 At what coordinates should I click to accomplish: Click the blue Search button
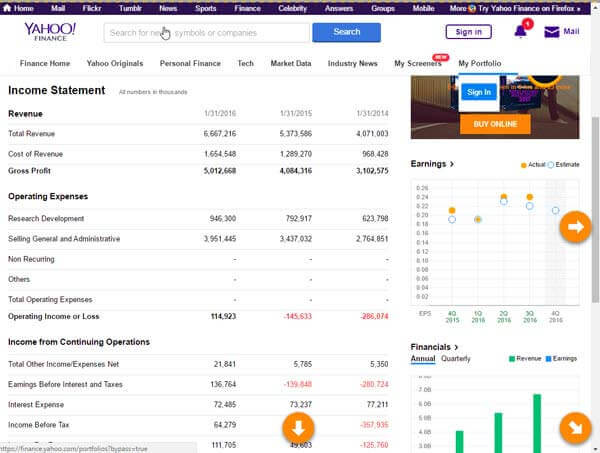click(x=346, y=32)
